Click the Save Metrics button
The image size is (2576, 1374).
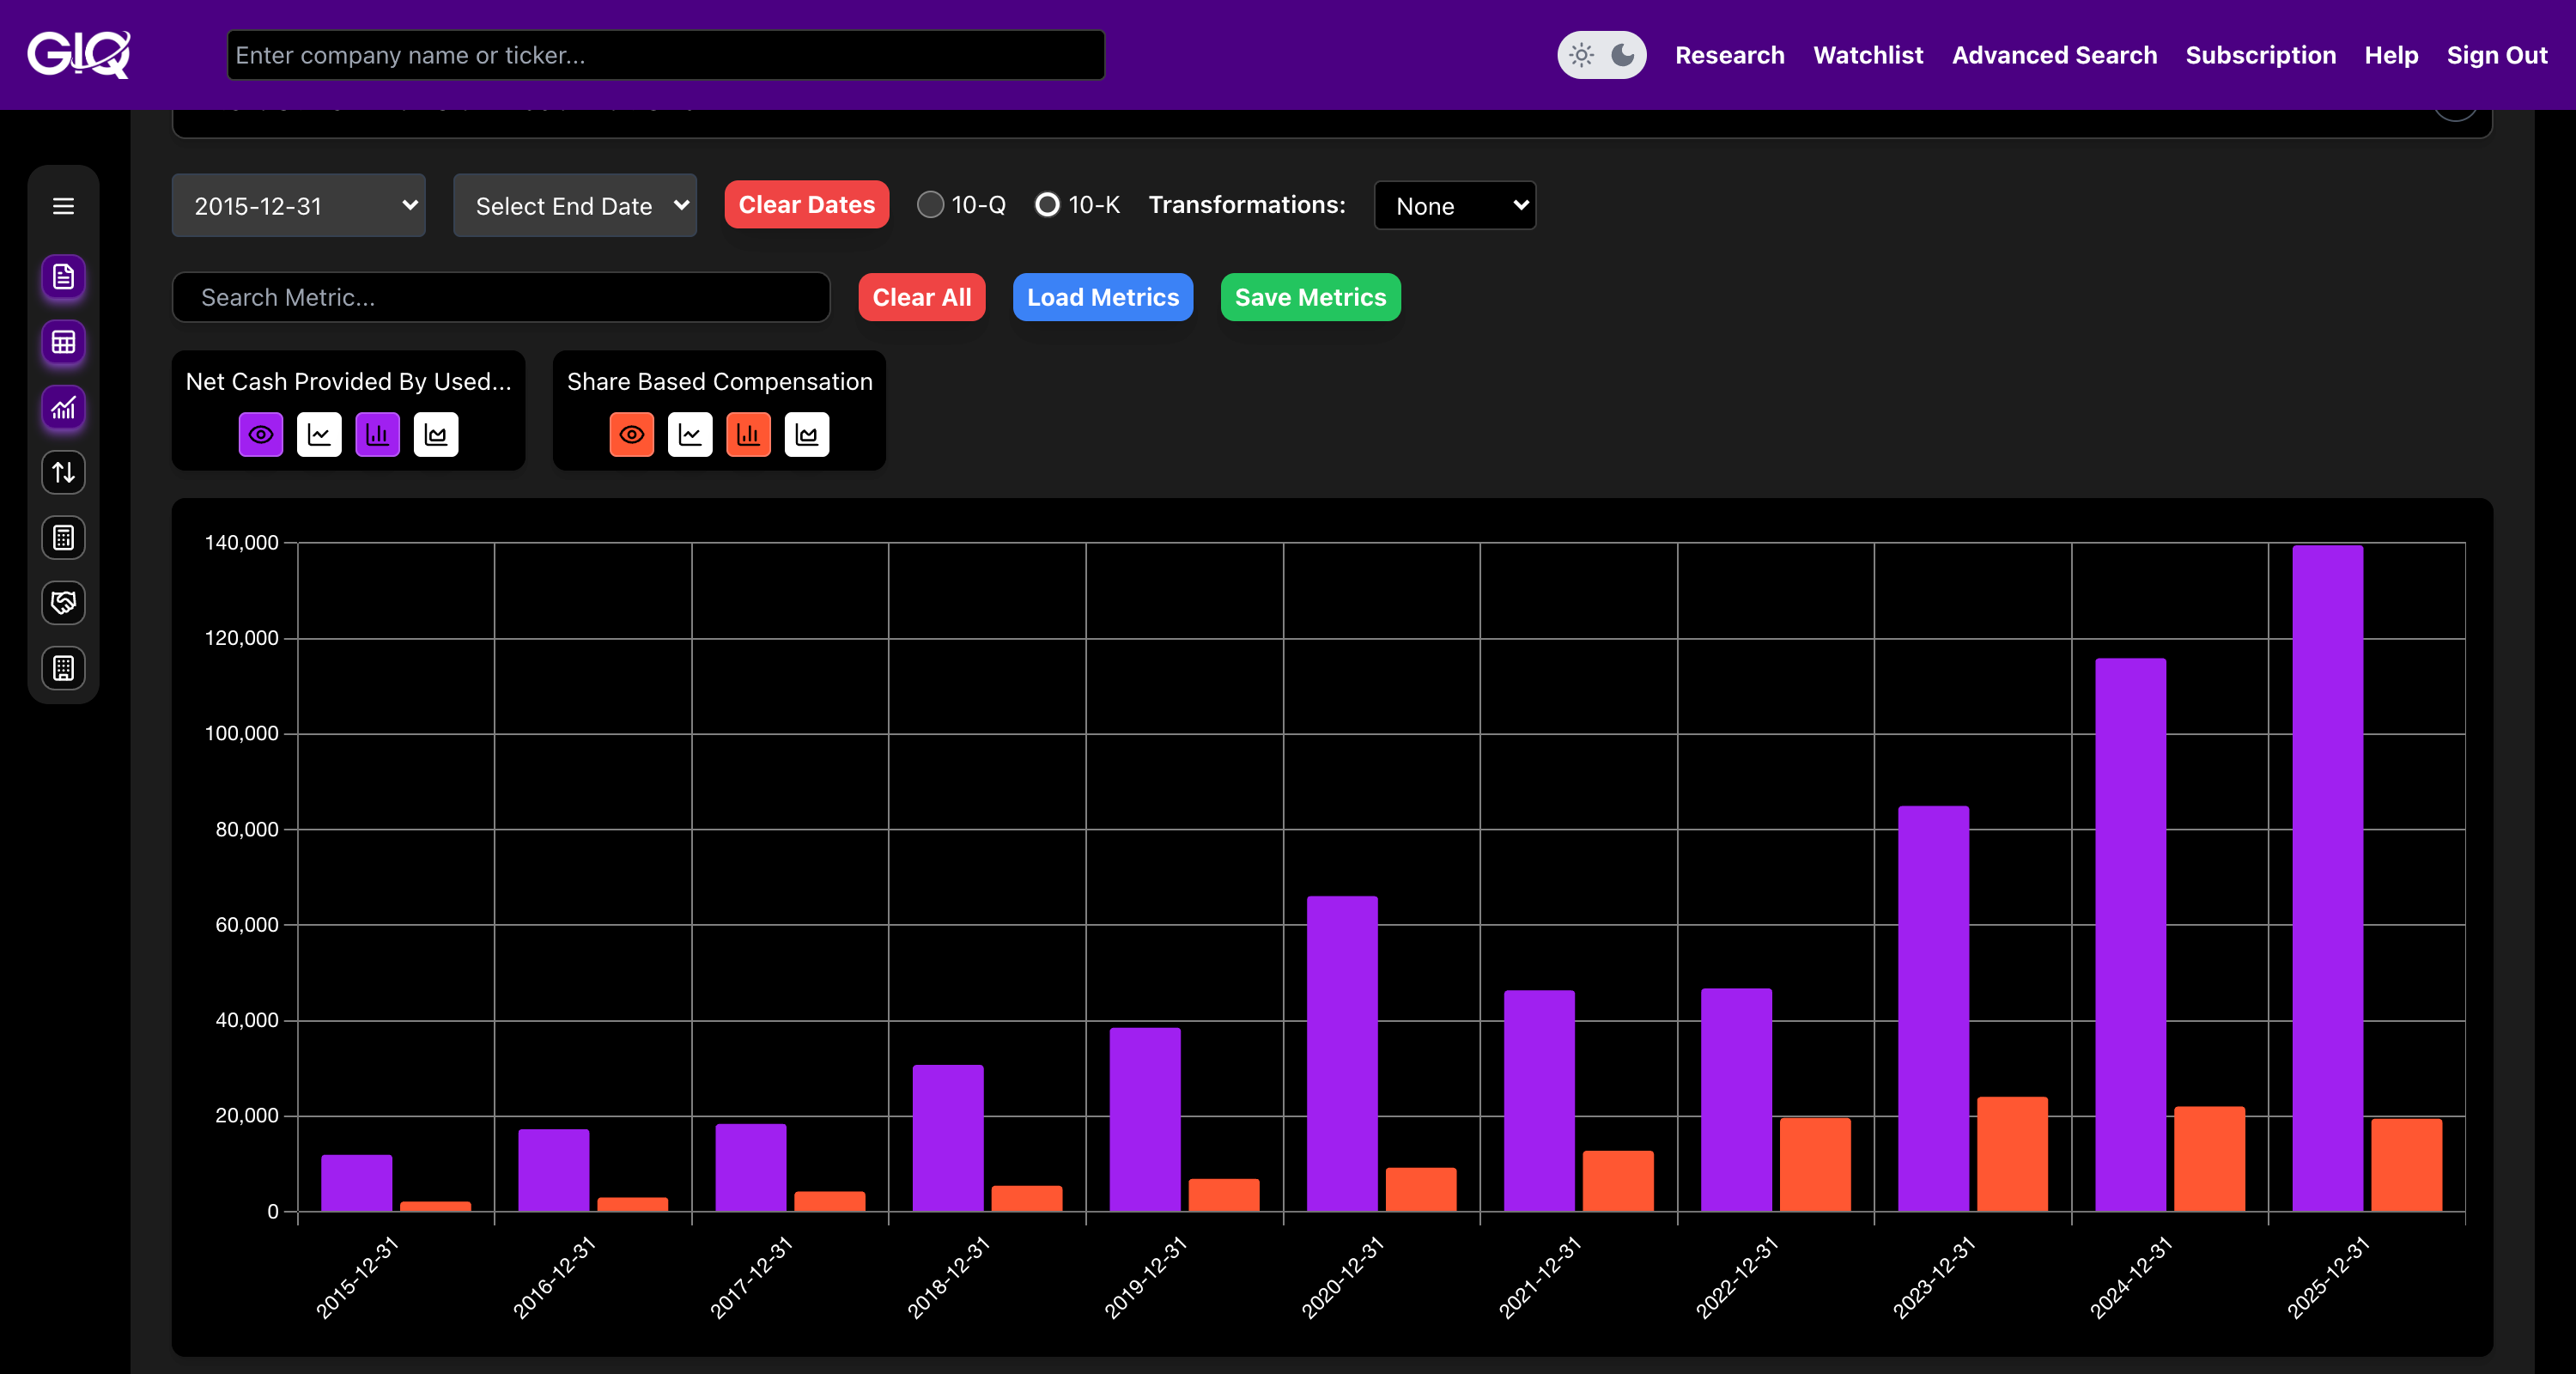click(x=1310, y=297)
